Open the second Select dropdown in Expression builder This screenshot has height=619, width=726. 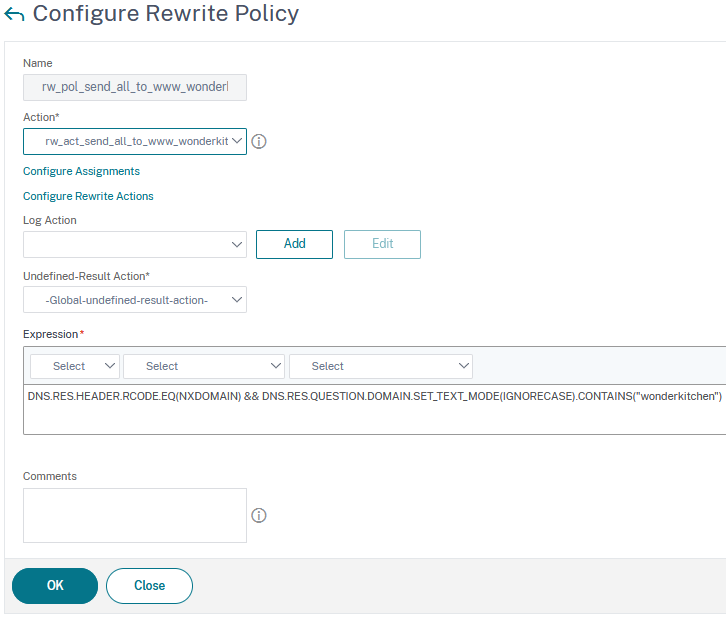coord(204,366)
